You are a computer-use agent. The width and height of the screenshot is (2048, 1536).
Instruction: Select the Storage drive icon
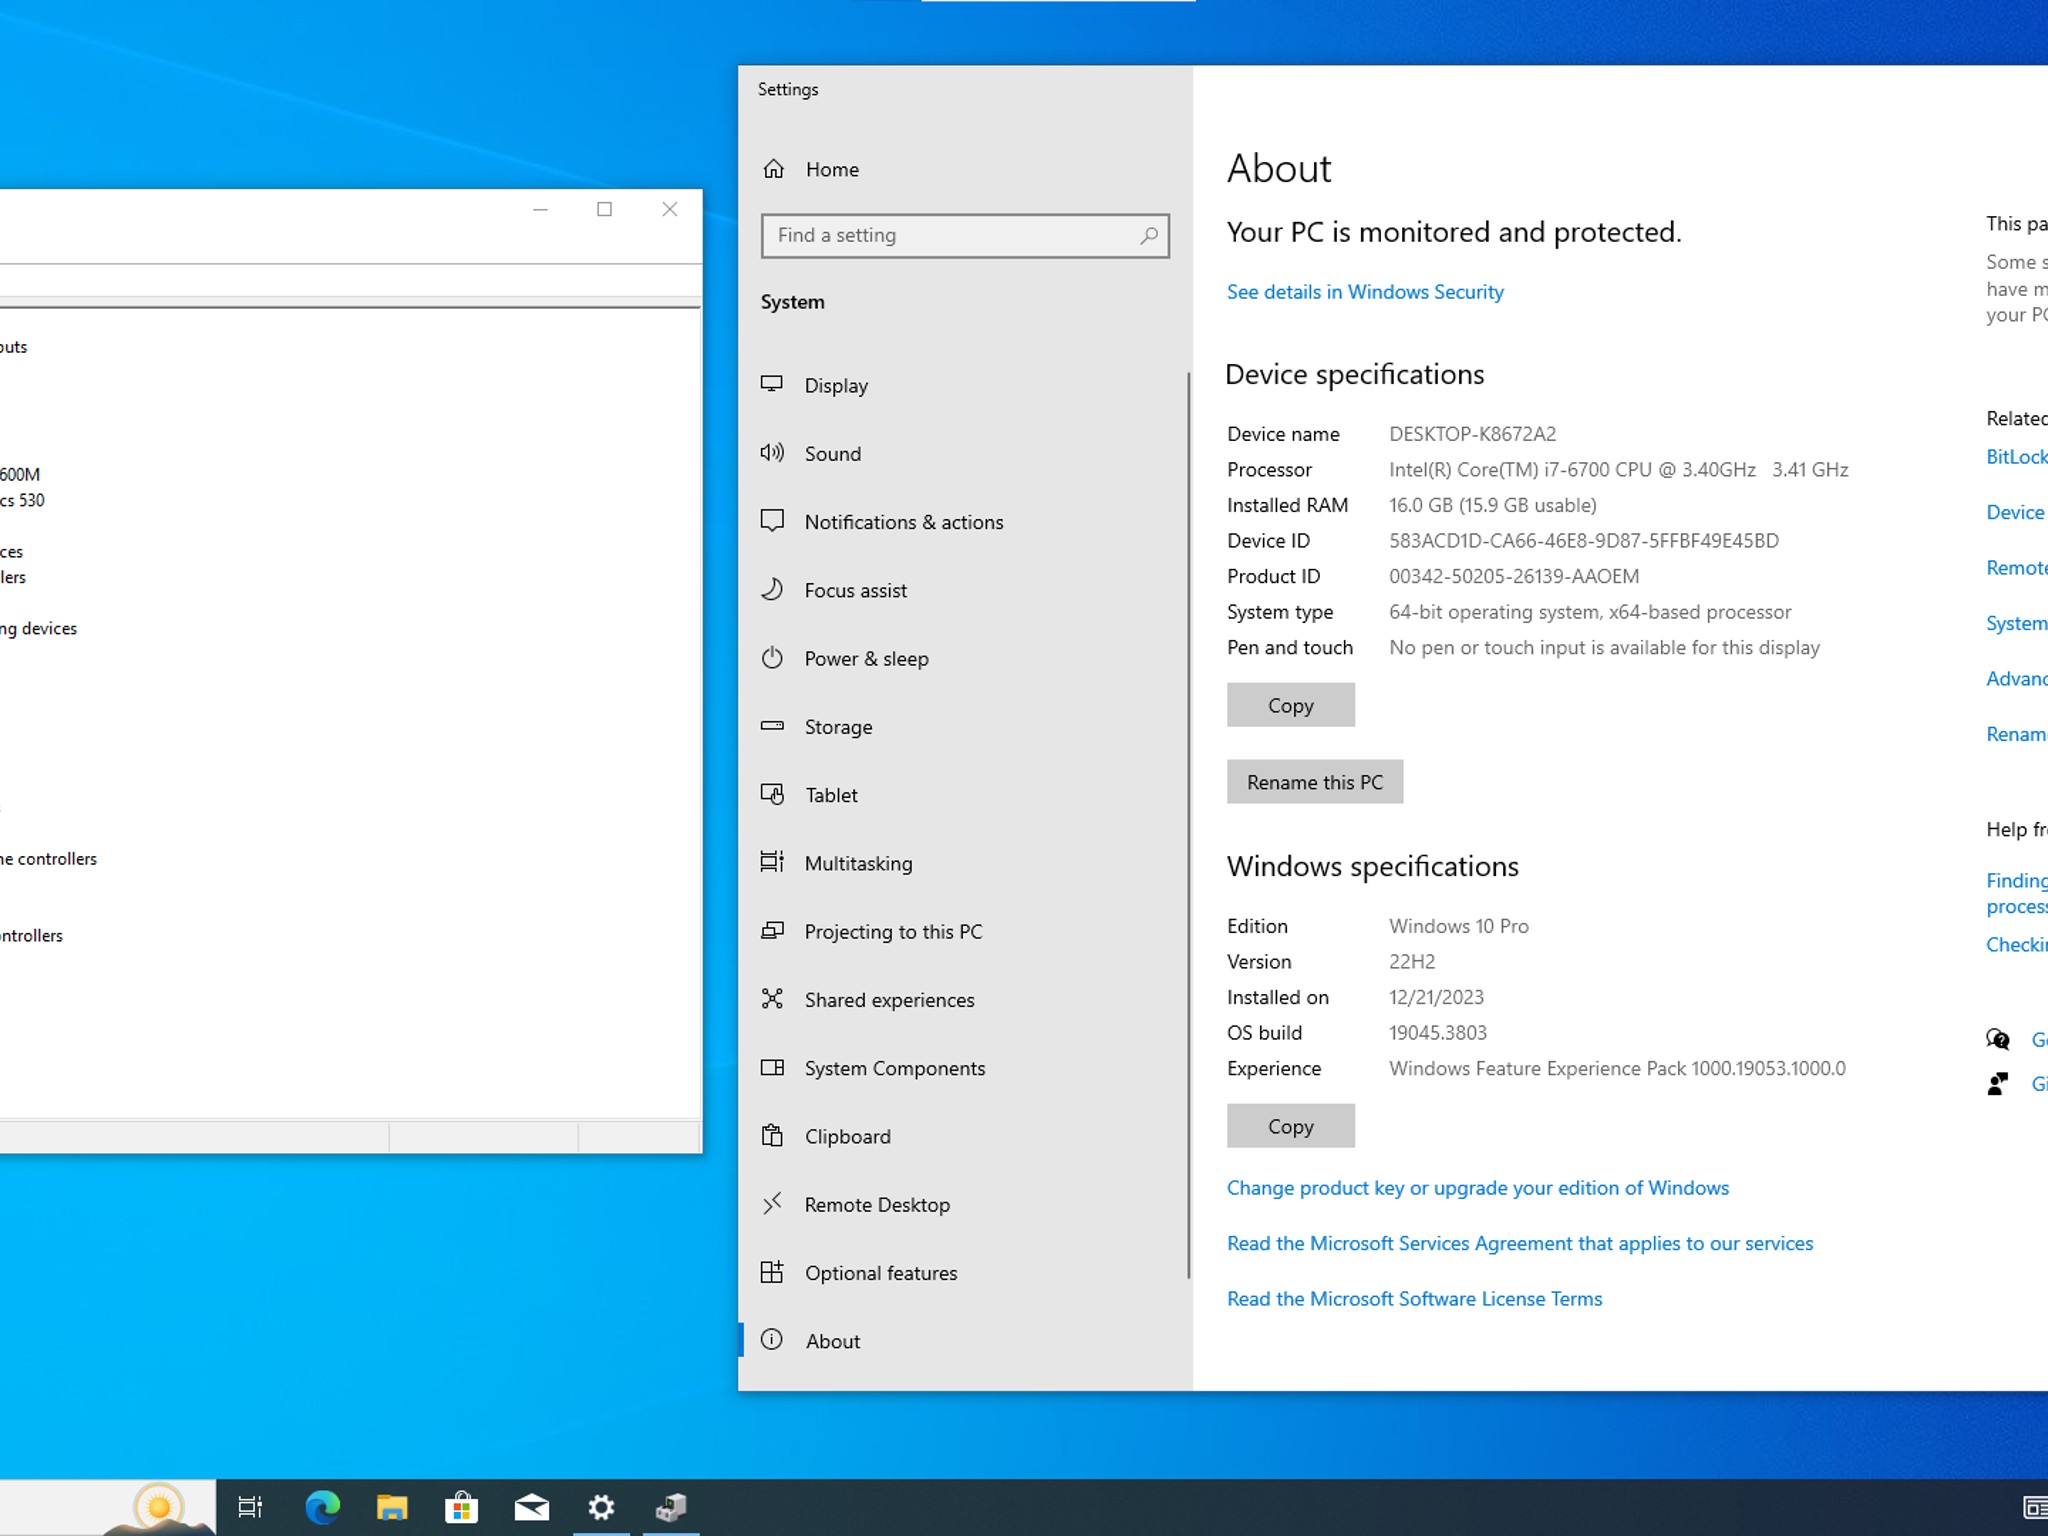coord(772,726)
